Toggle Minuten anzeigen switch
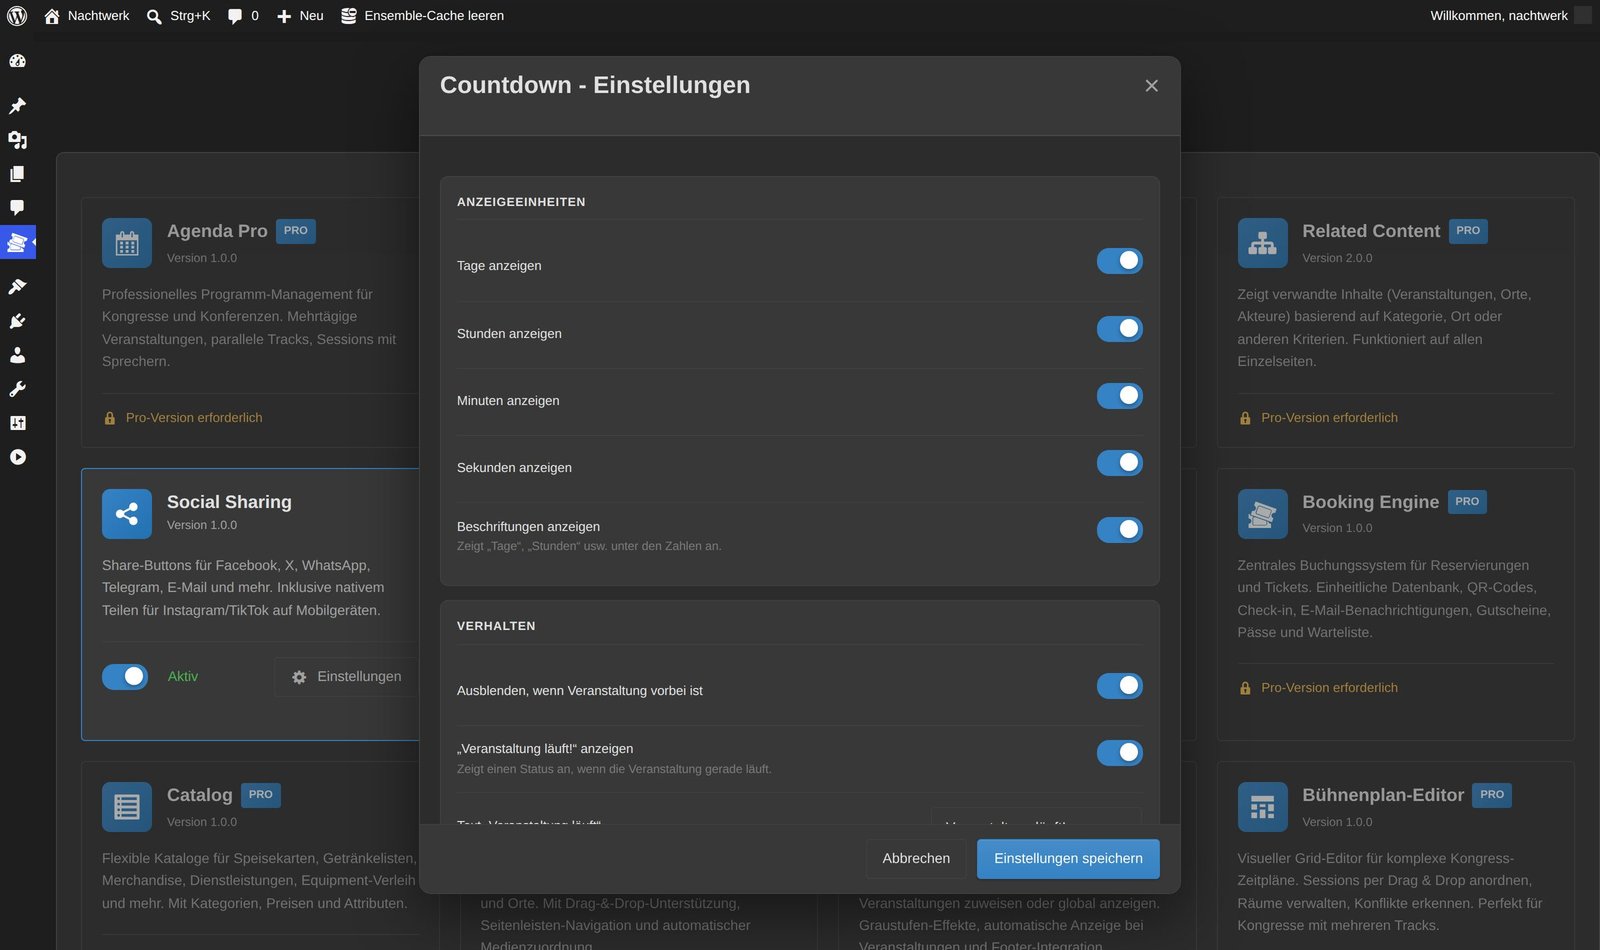The height and width of the screenshot is (950, 1600). click(x=1120, y=396)
